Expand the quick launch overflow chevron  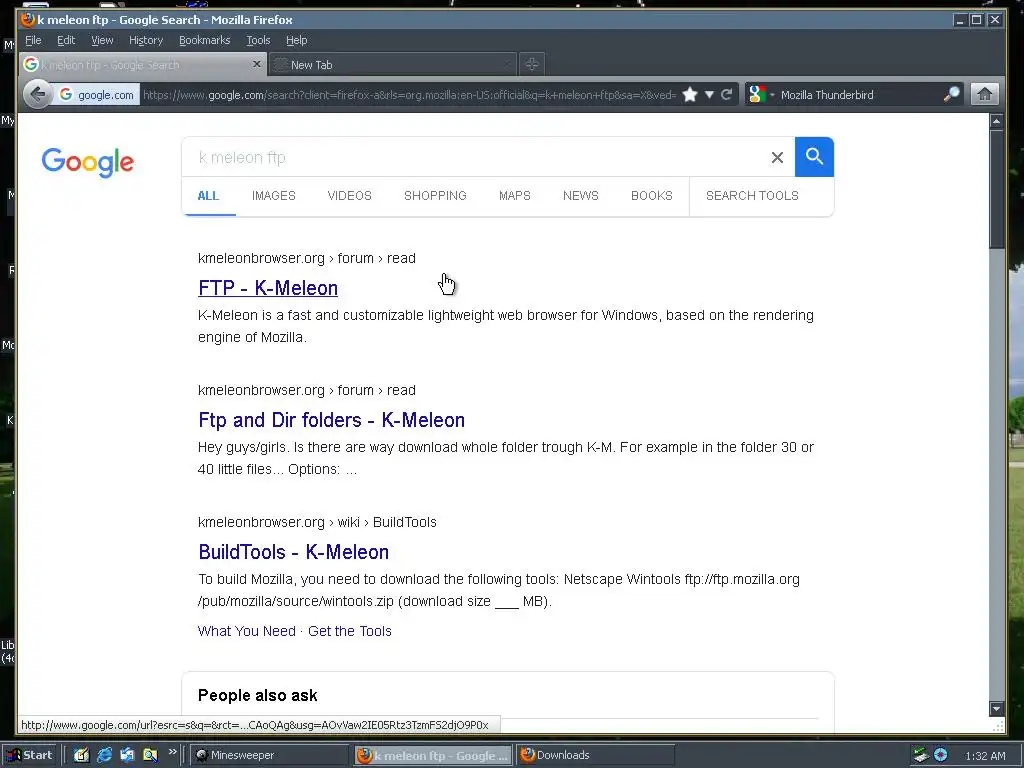pos(172,752)
